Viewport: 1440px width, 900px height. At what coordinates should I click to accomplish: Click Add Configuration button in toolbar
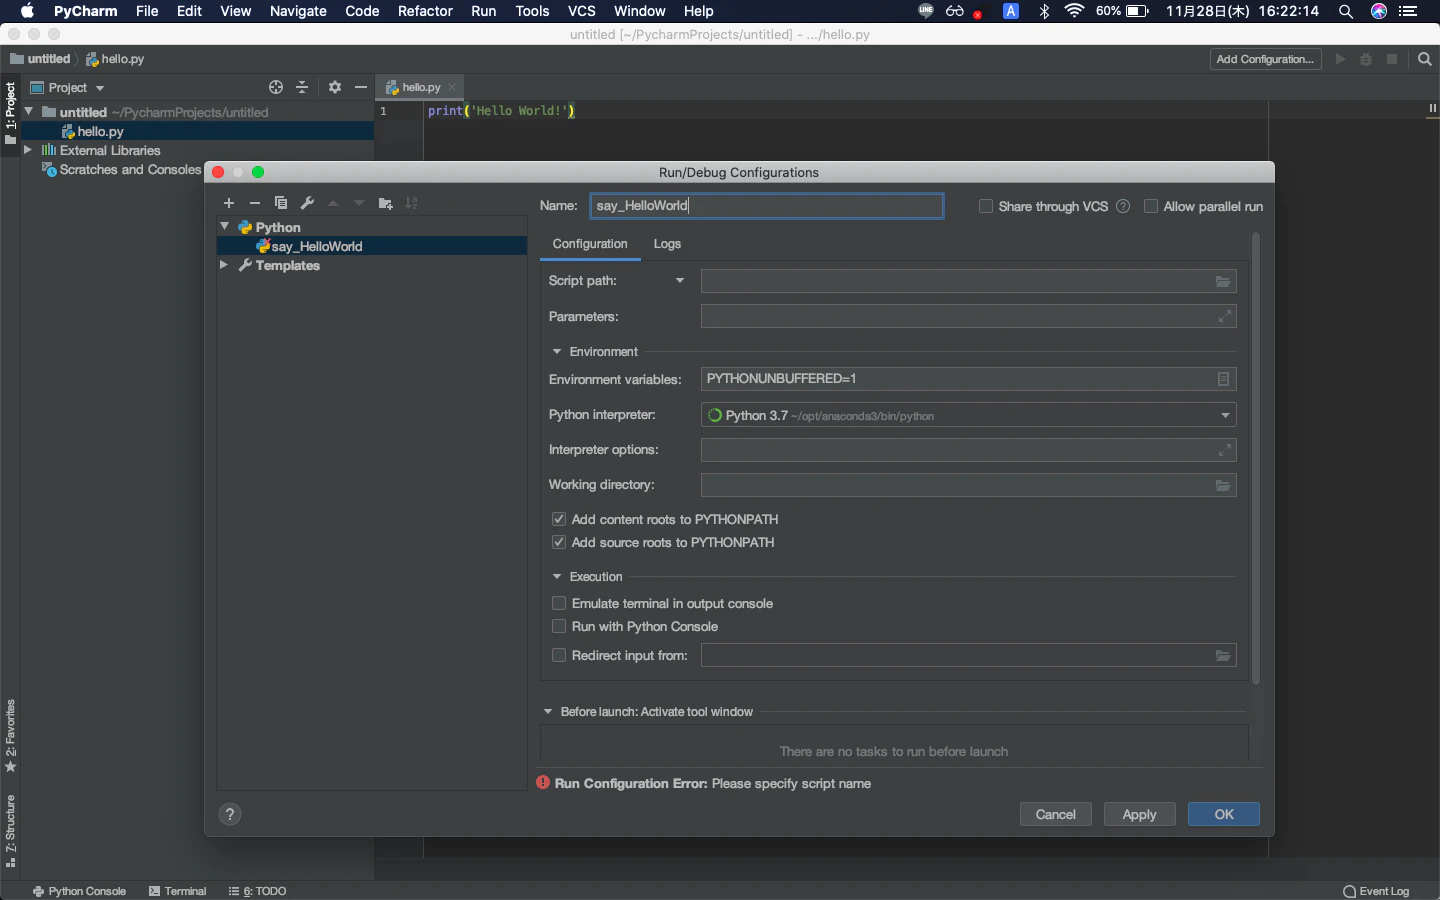[1265, 59]
